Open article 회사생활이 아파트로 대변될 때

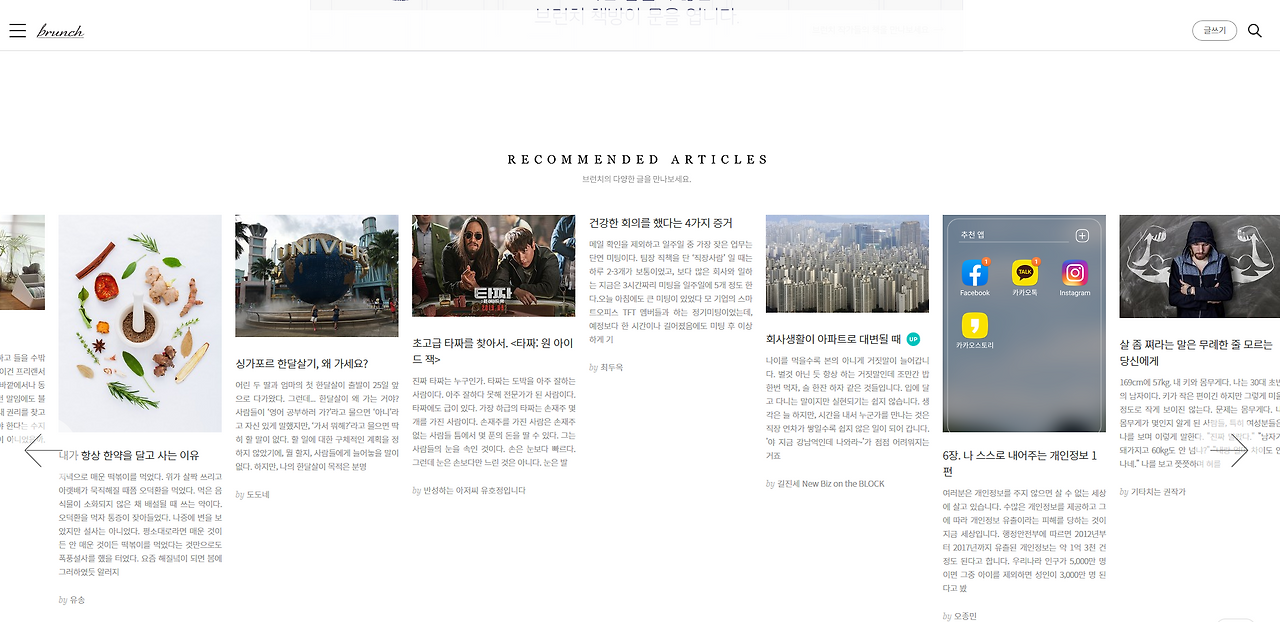(x=834, y=339)
